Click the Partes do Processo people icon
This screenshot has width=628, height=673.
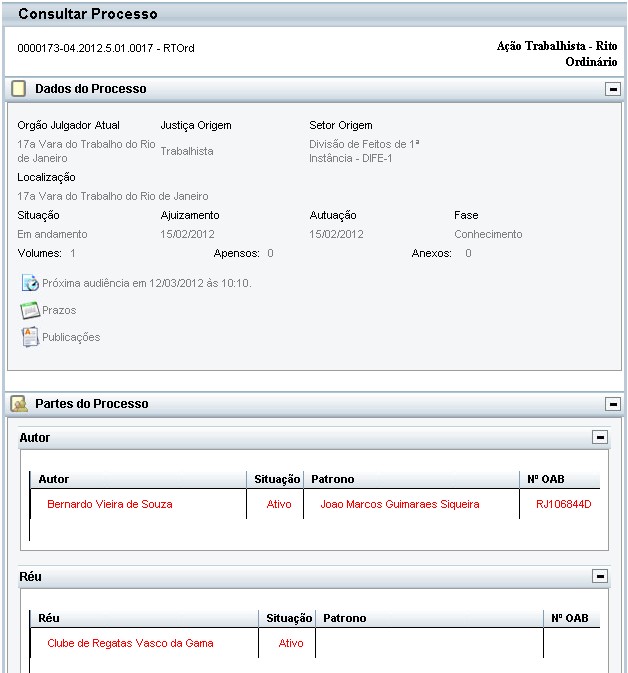[x=18, y=404]
